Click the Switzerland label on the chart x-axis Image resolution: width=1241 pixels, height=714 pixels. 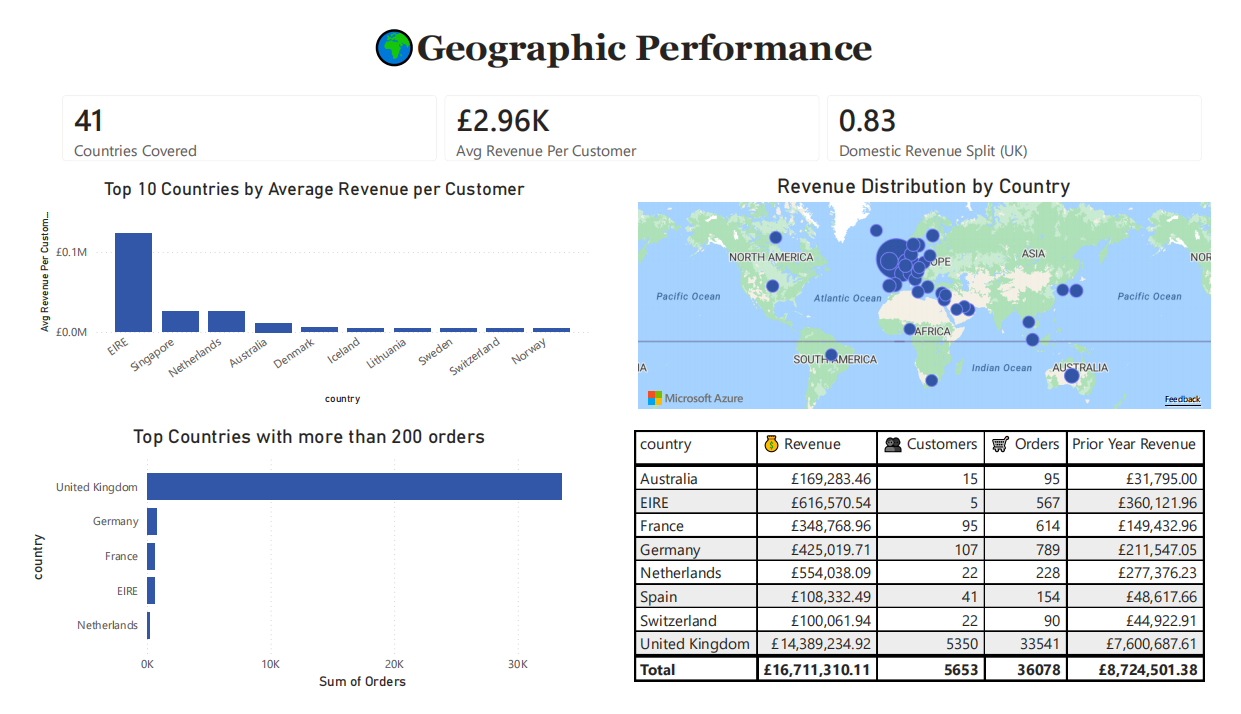click(474, 357)
